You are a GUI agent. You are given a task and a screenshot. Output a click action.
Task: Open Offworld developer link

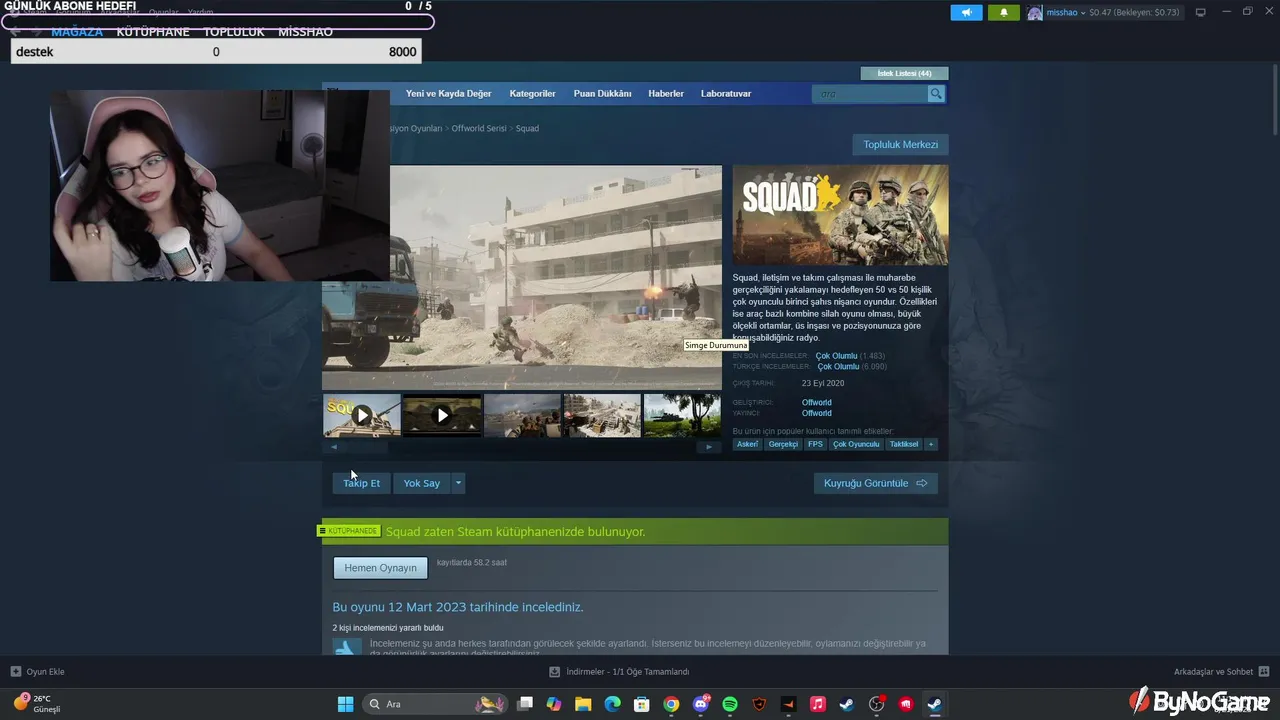coord(816,403)
